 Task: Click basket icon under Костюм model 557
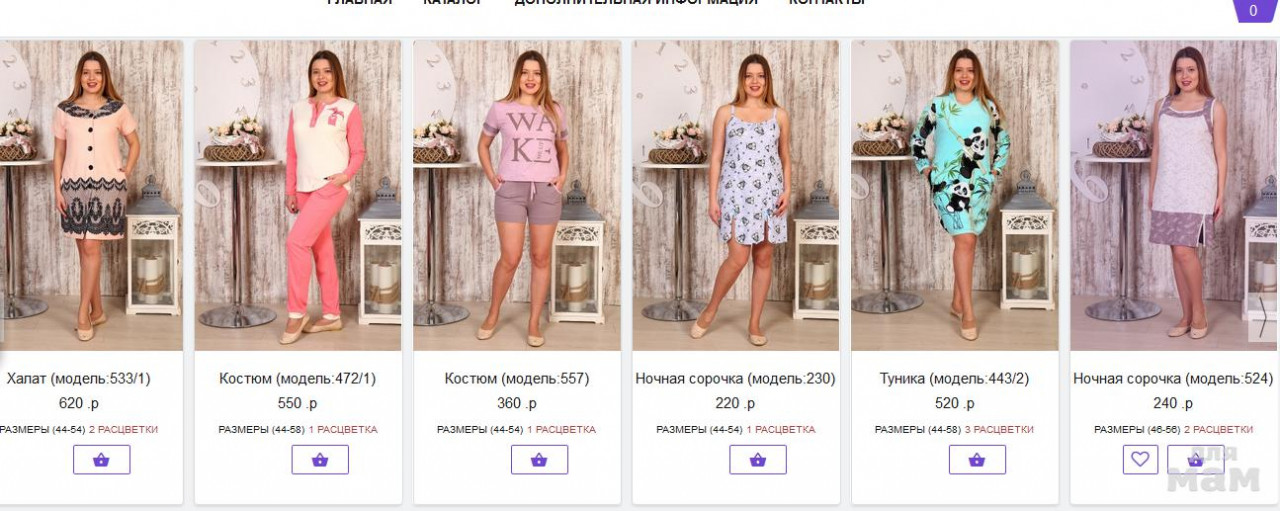539,460
